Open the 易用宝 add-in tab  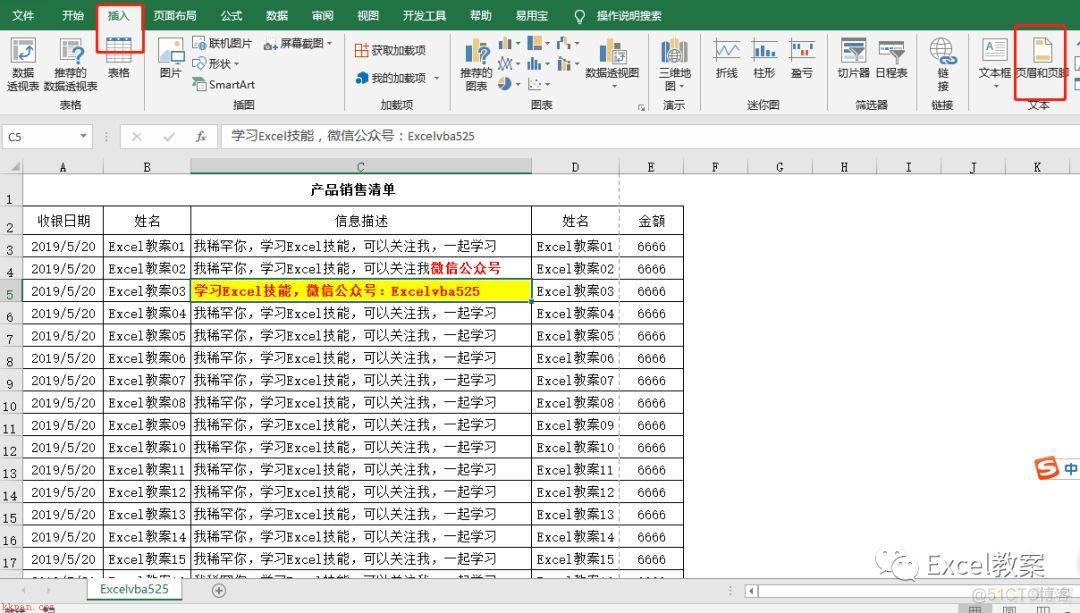[x=532, y=15]
